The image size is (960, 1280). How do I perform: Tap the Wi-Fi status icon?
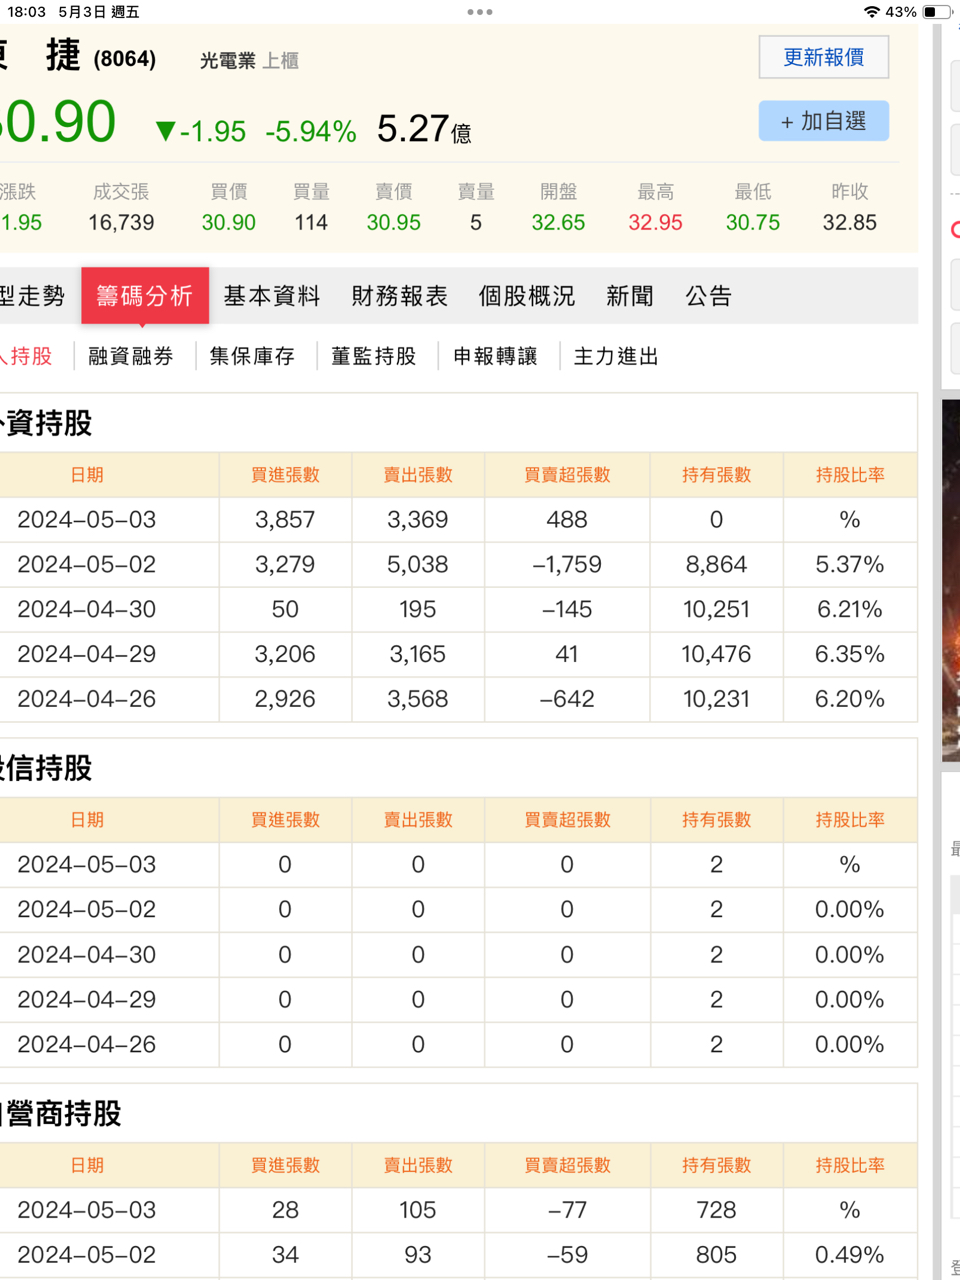pos(872,12)
